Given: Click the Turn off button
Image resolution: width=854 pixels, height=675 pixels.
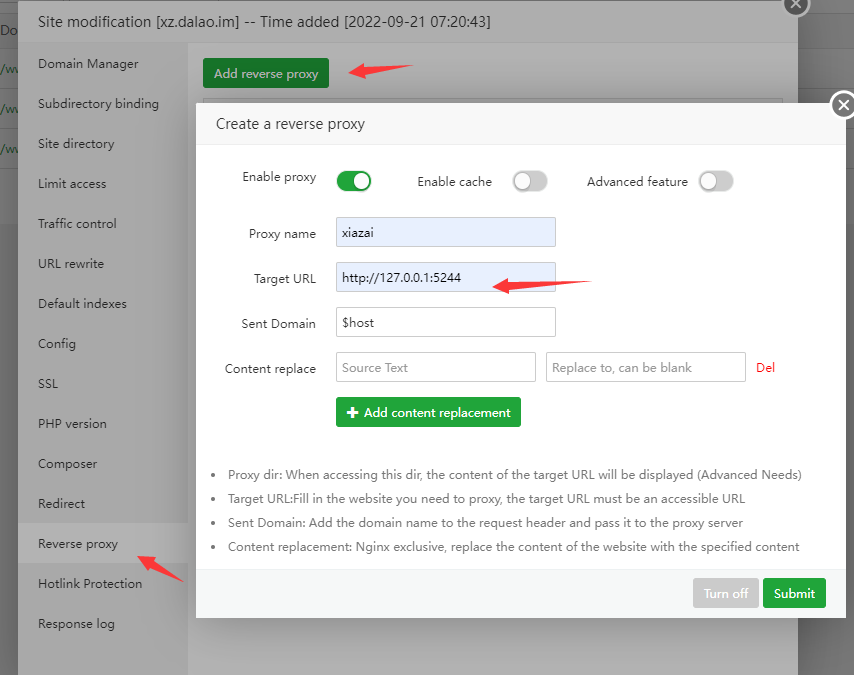Looking at the screenshot, I should [x=725, y=593].
